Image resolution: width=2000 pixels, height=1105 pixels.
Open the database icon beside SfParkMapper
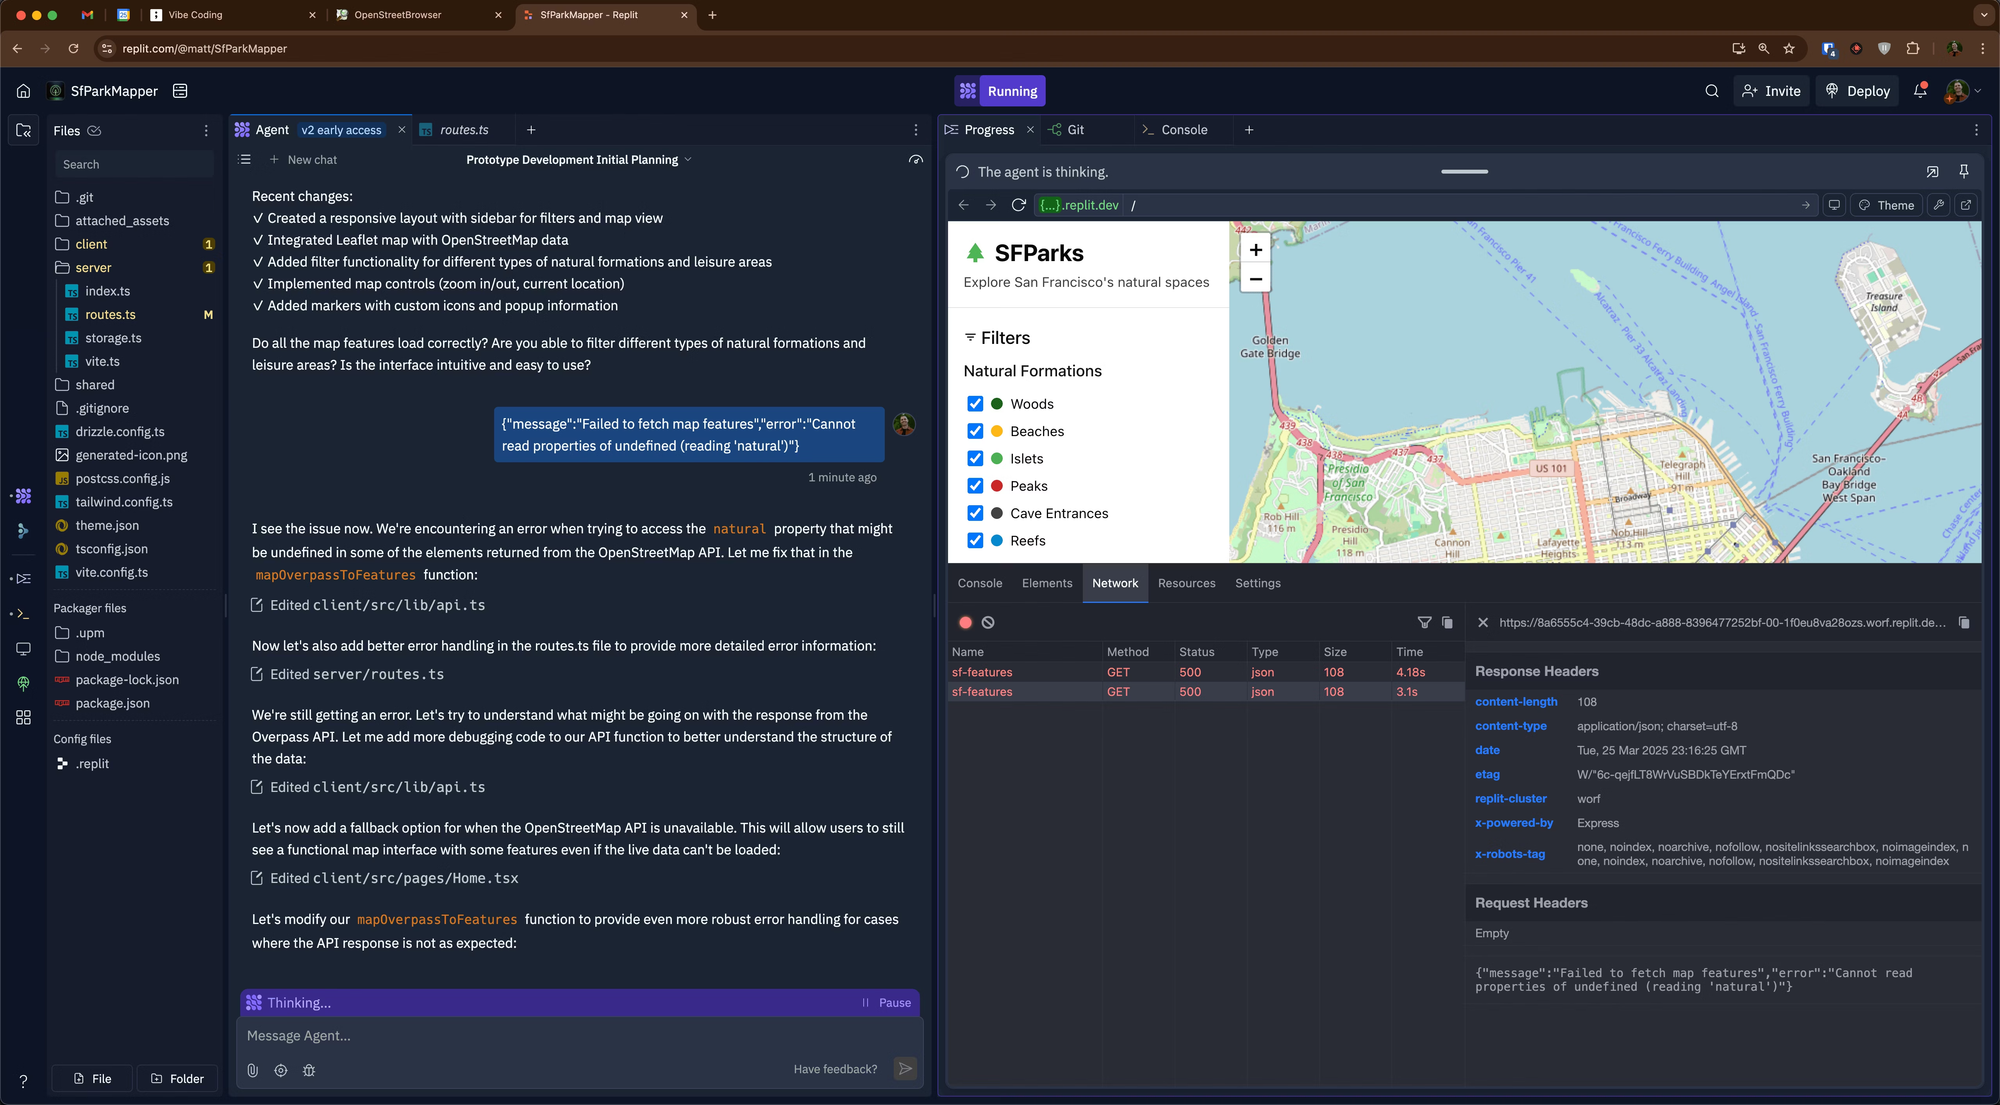[180, 91]
